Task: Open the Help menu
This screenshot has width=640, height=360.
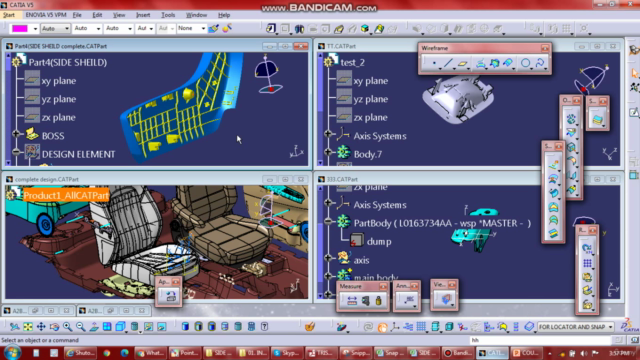Action: tap(224, 15)
